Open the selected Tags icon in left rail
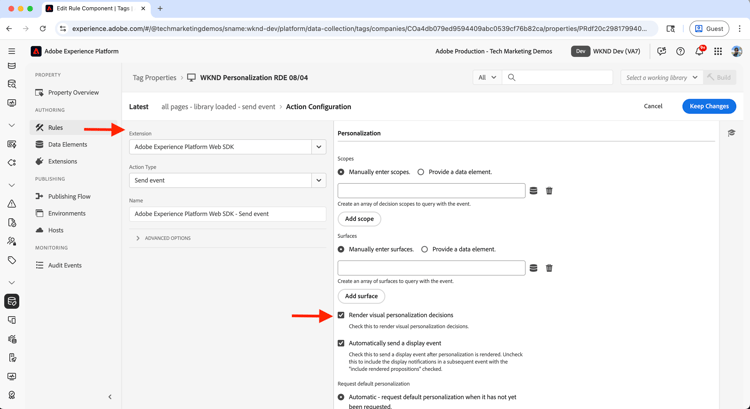 coord(12,301)
